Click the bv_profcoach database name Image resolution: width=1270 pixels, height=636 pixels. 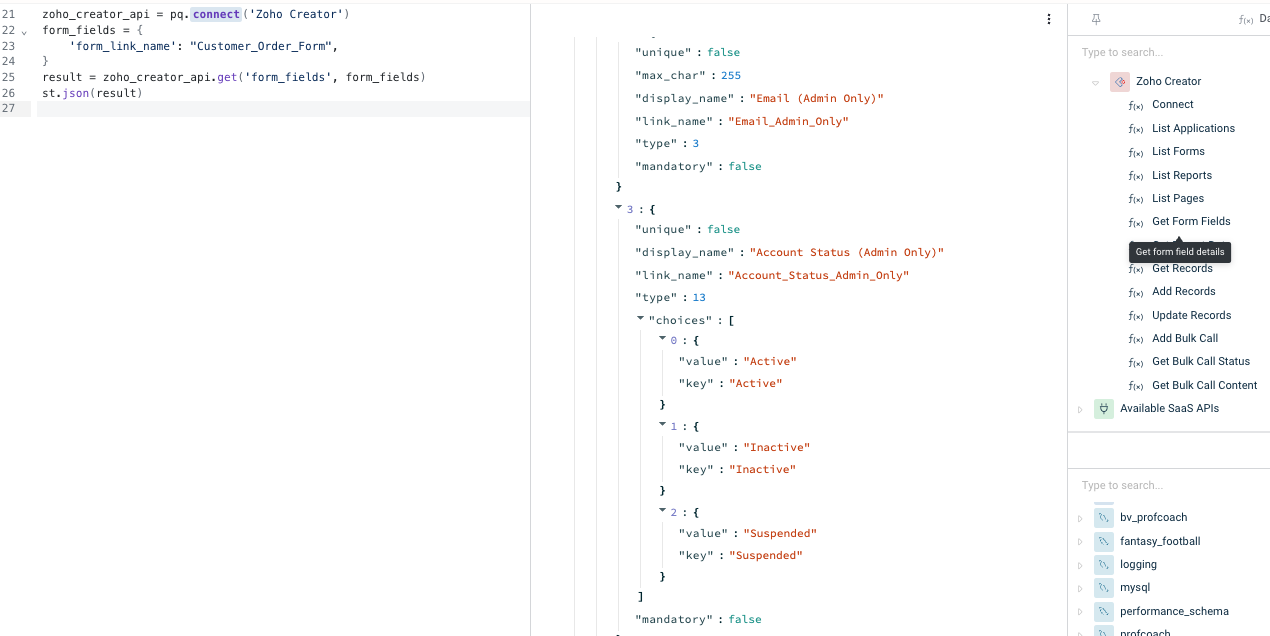tap(1153, 517)
